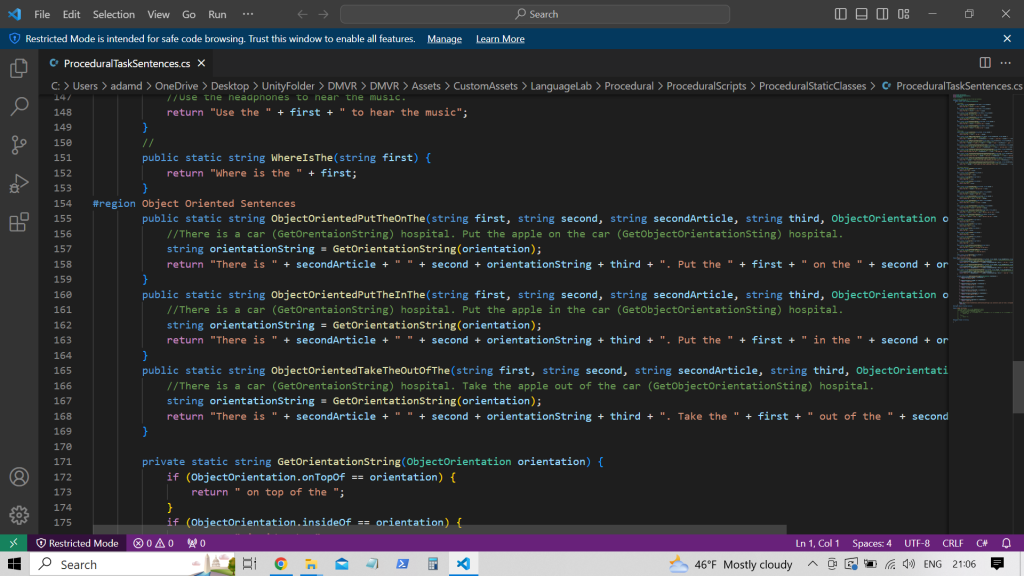Open the Manage gear icon
Screen dimensions: 1024x576
(19, 515)
